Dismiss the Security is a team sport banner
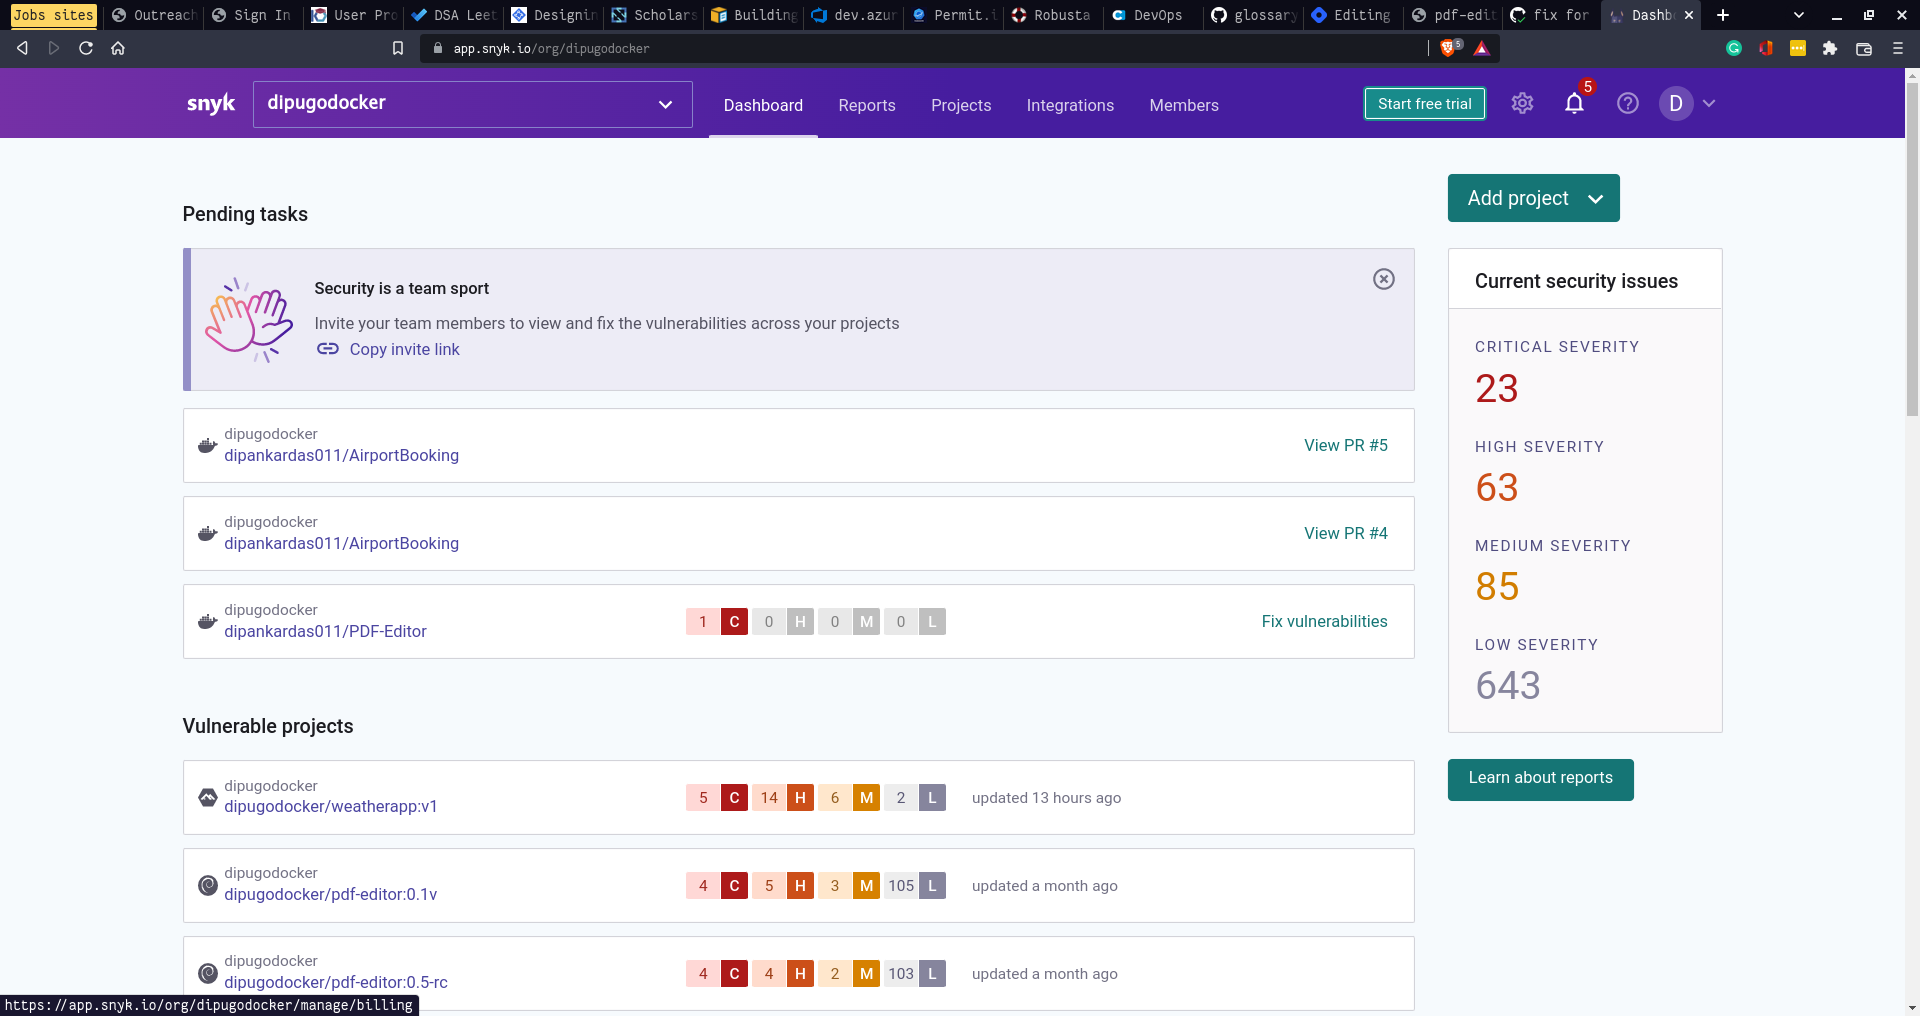Screen dimensions: 1920x1016 tap(1384, 279)
